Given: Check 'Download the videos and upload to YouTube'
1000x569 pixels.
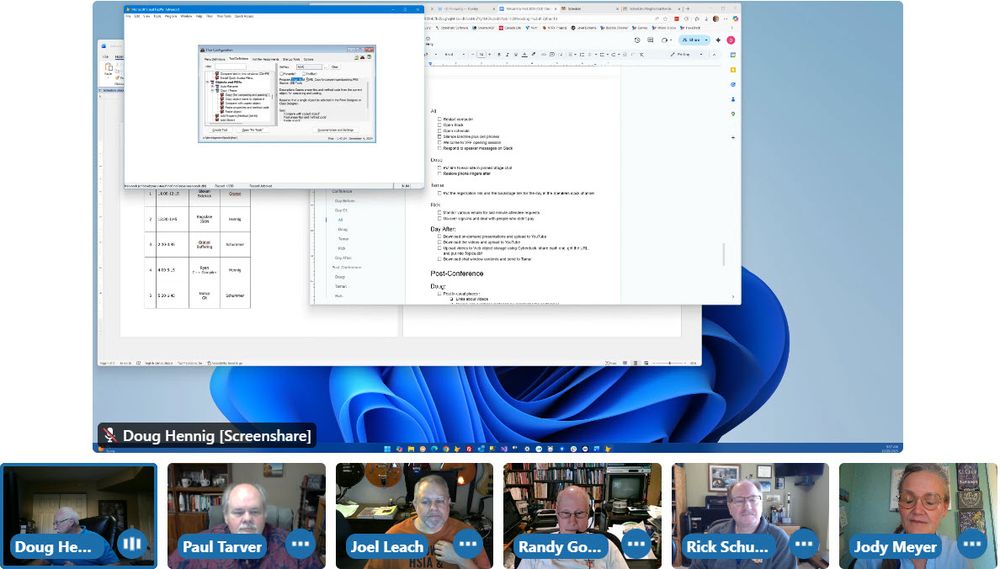Looking at the screenshot, I should [439, 242].
